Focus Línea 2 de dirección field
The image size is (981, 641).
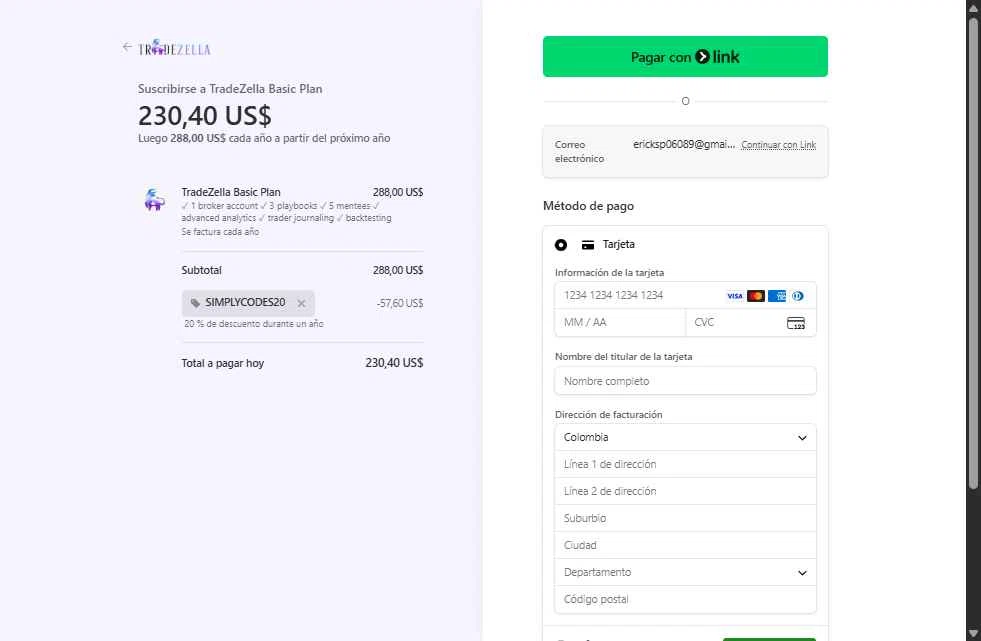[685, 492]
